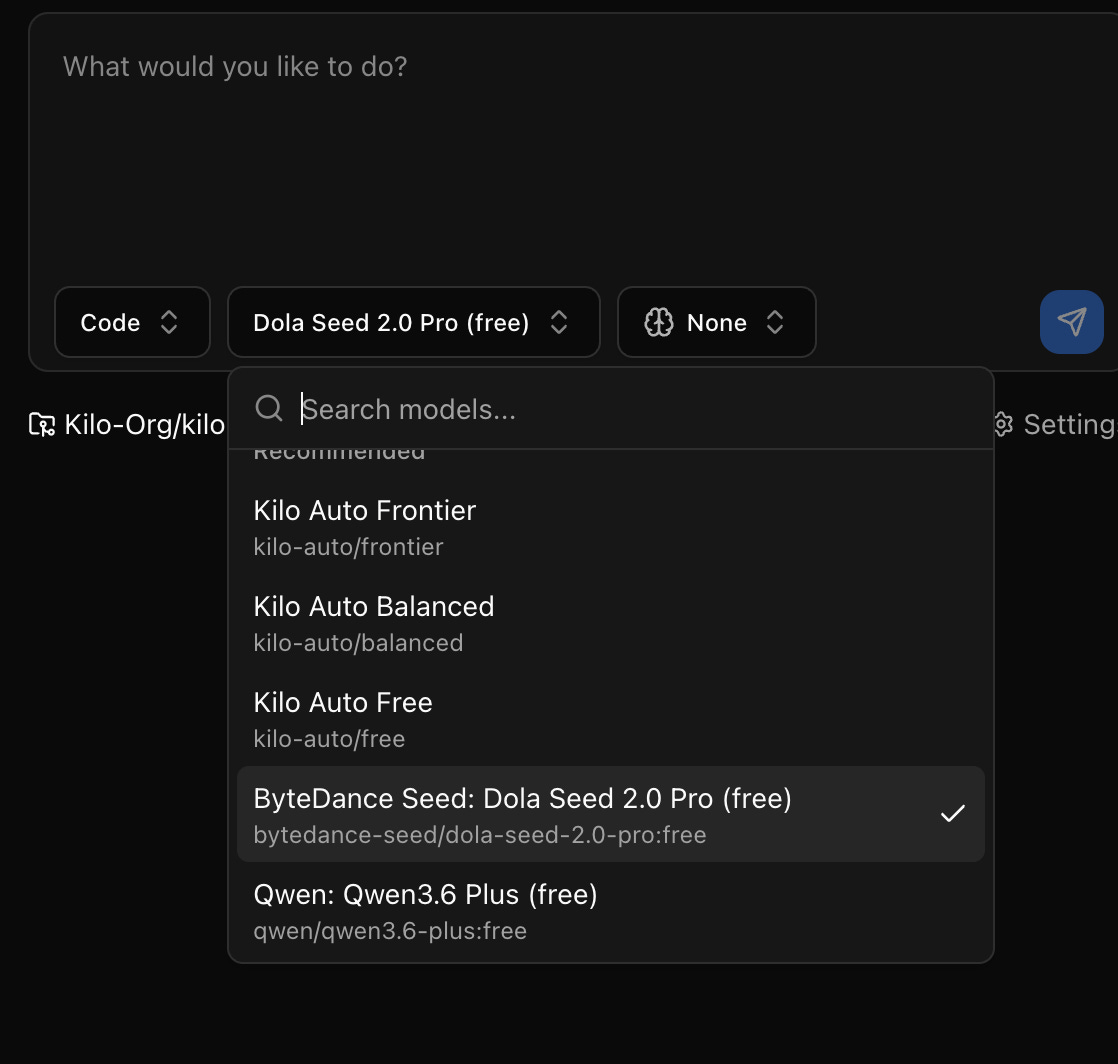Click the Settings gear icon
1118x1064 pixels.
pyautogui.click(x=1002, y=424)
